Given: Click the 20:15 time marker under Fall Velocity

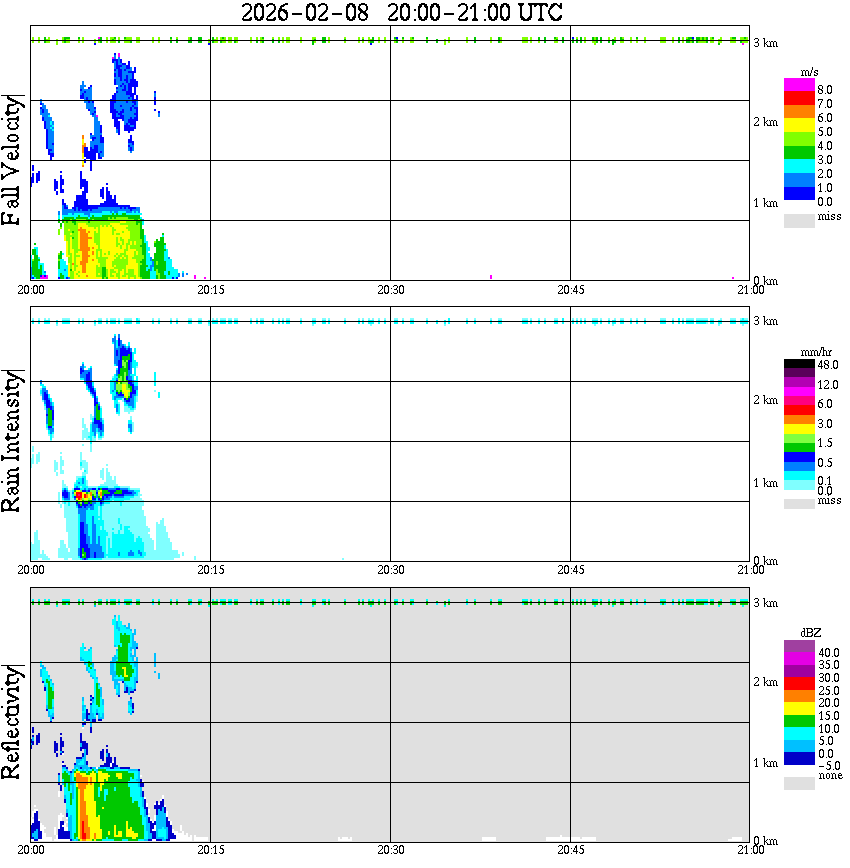Looking at the screenshot, I should 210,290.
